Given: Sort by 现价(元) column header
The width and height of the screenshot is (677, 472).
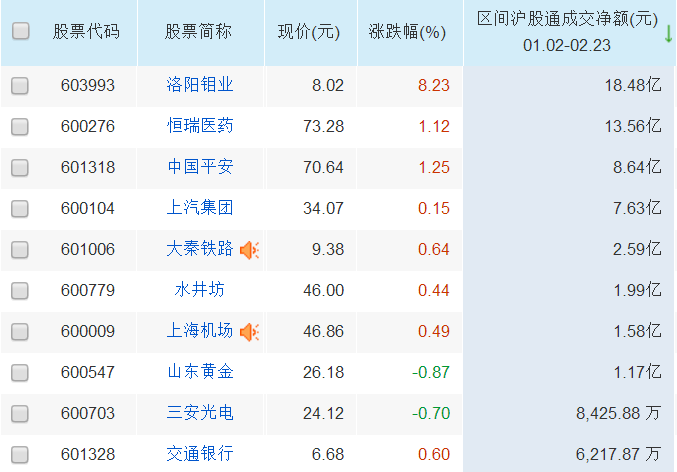Looking at the screenshot, I should point(309,32).
